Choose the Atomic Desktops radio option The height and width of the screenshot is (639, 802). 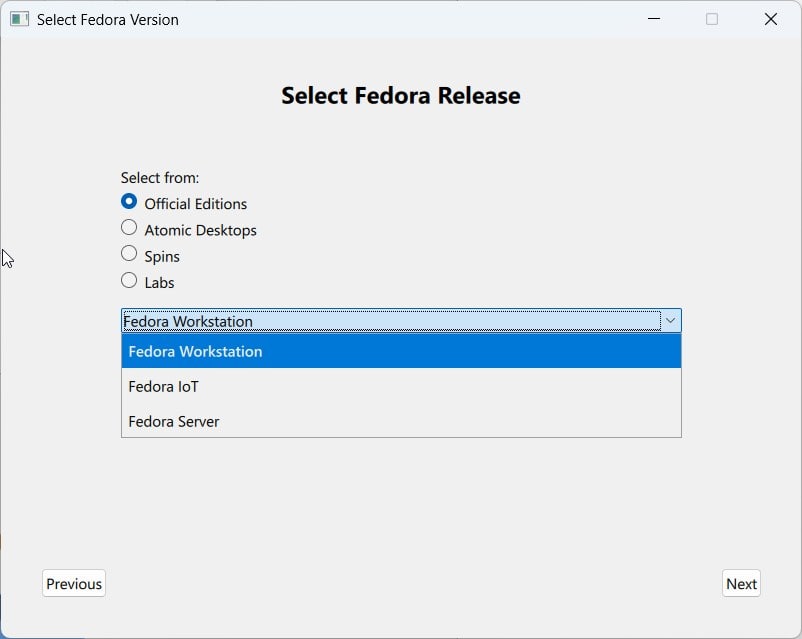click(129, 228)
